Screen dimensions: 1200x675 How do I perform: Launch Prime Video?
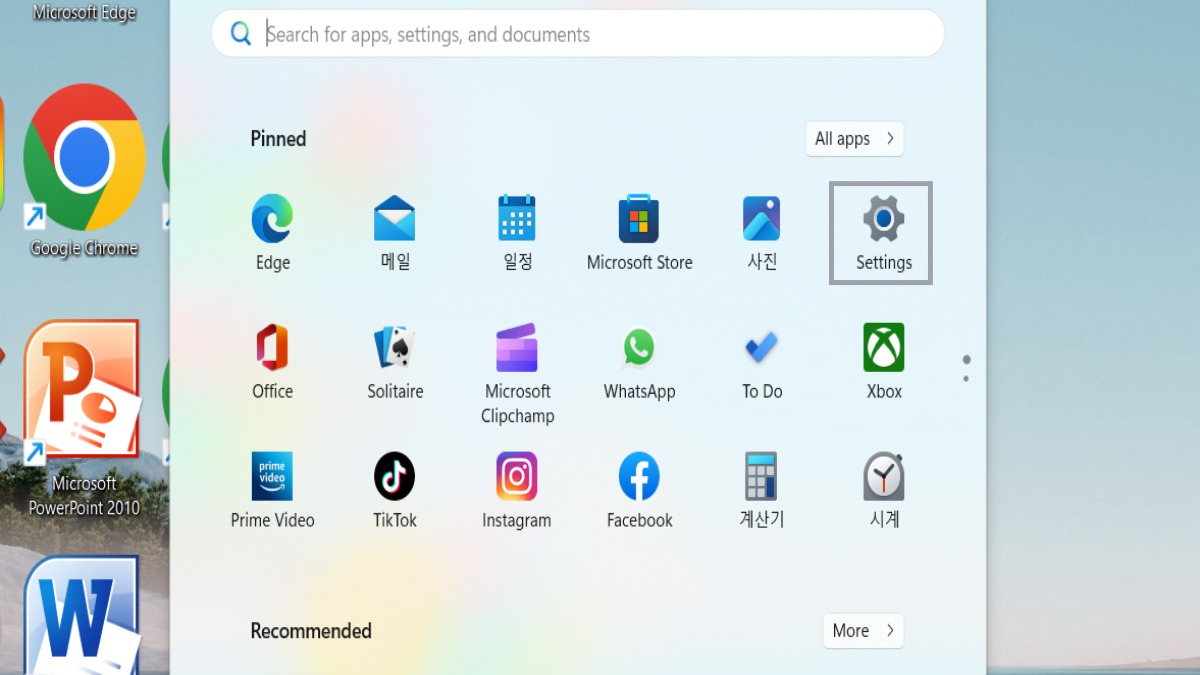pos(272,490)
